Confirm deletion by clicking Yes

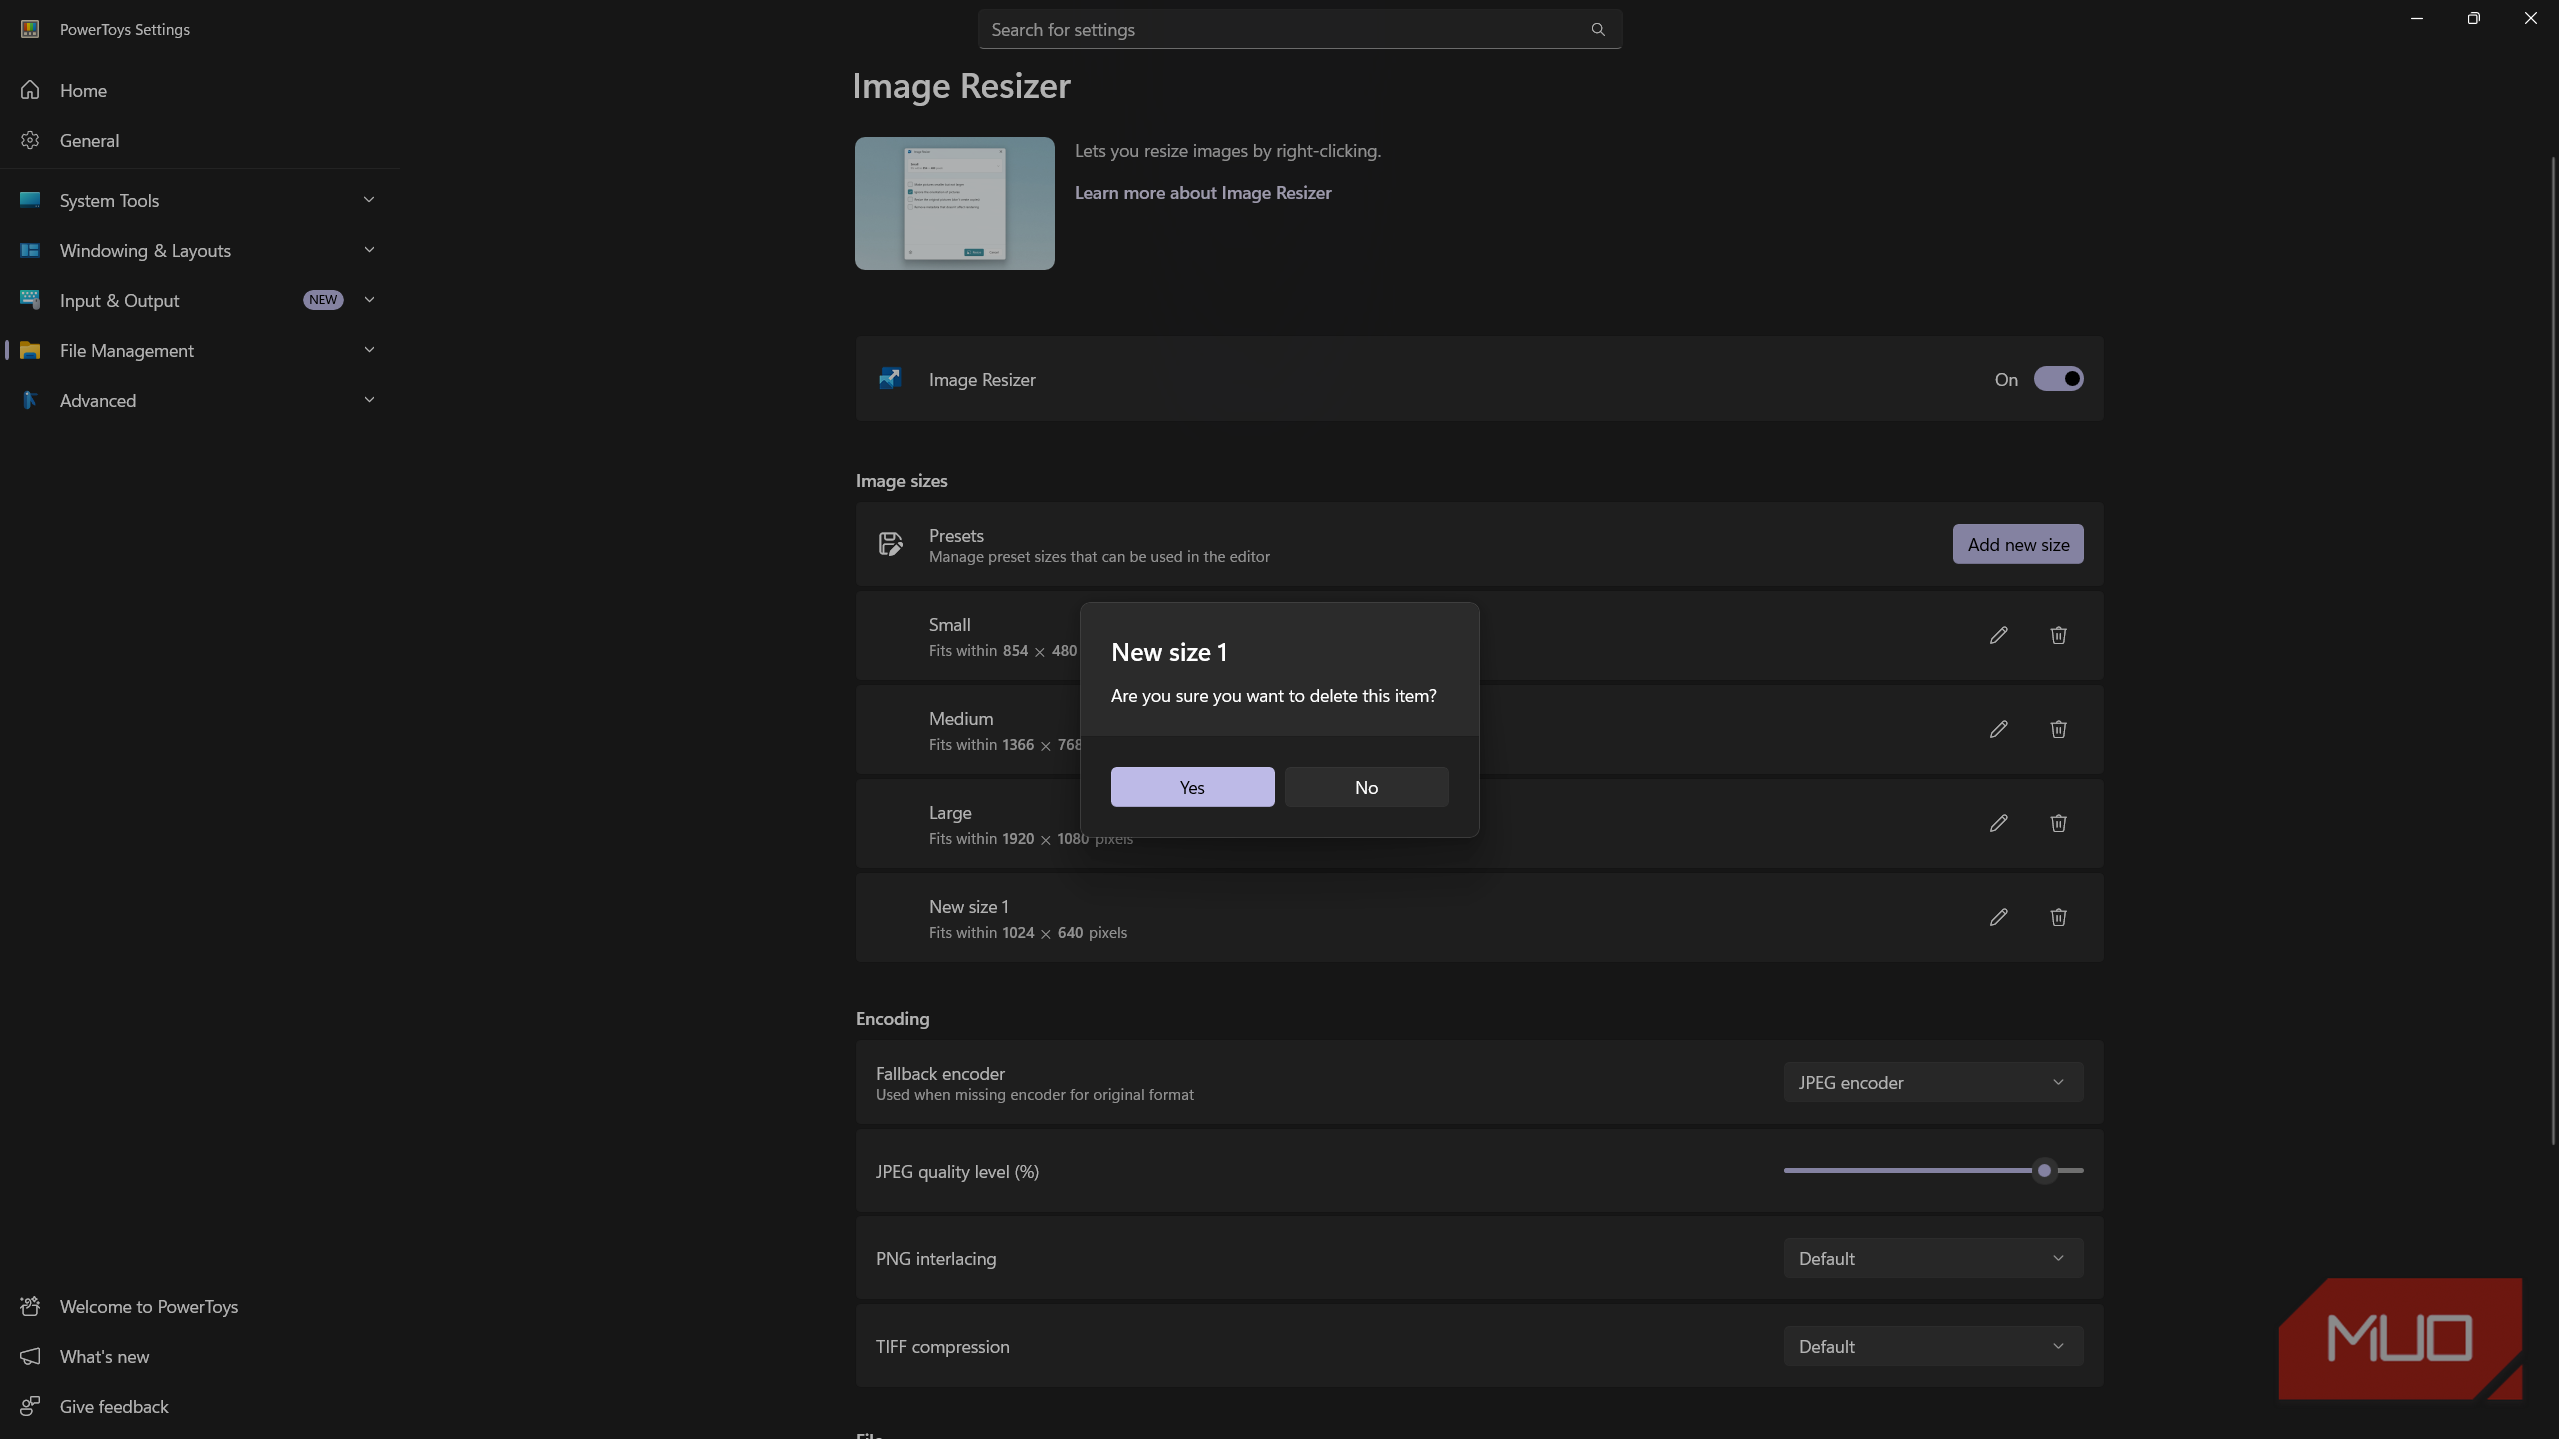tap(1192, 787)
